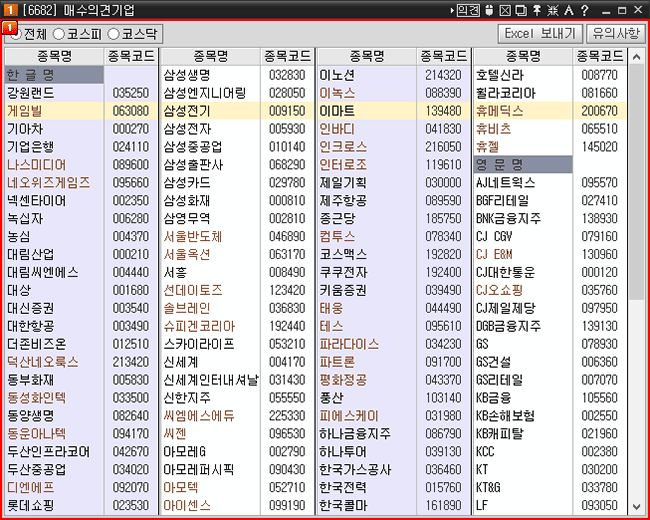The width and height of the screenshot is (650, 520).
Task: Open help with the question mark icon
Action: (x=585, y=10)
